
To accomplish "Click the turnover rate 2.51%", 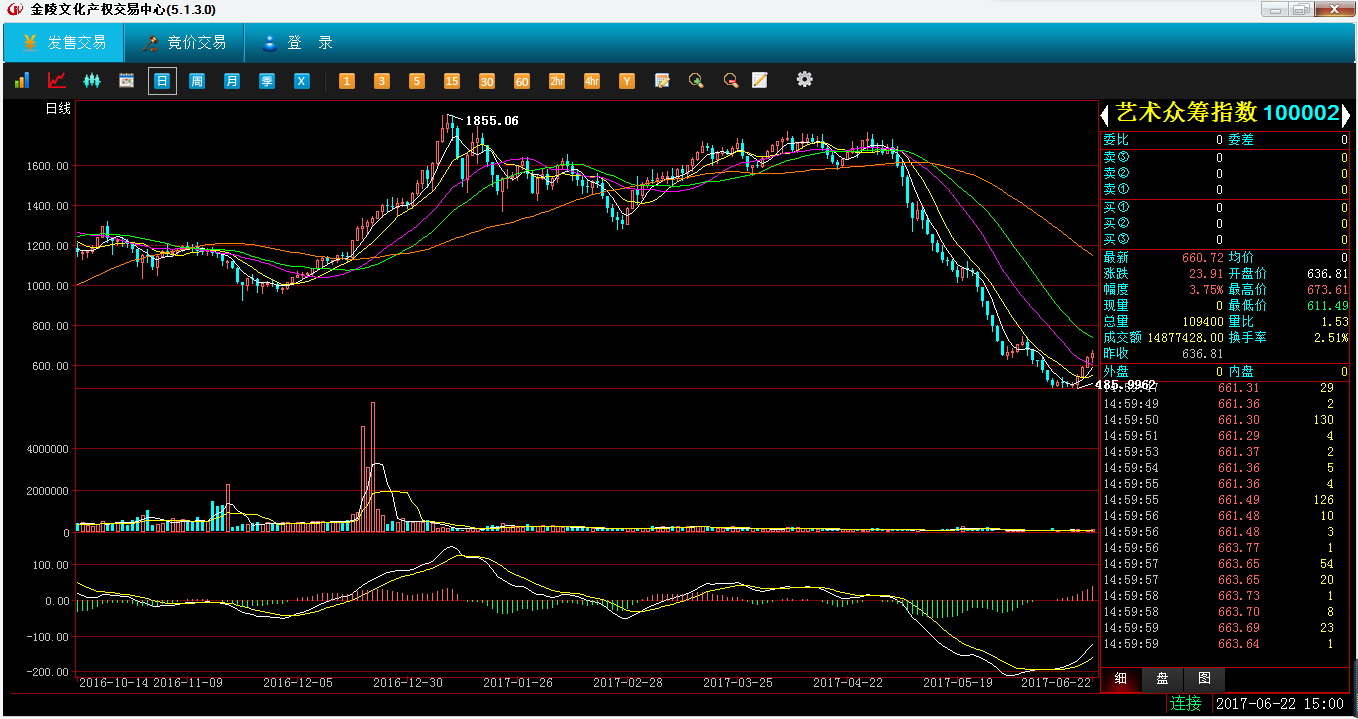I will click(1332, 338).
